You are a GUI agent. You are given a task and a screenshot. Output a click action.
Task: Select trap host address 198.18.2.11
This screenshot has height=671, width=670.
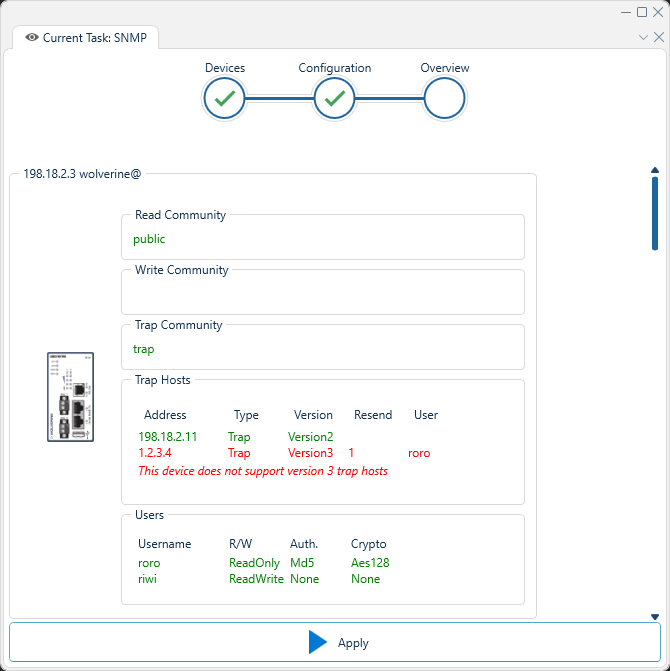(x=167, y=436)
